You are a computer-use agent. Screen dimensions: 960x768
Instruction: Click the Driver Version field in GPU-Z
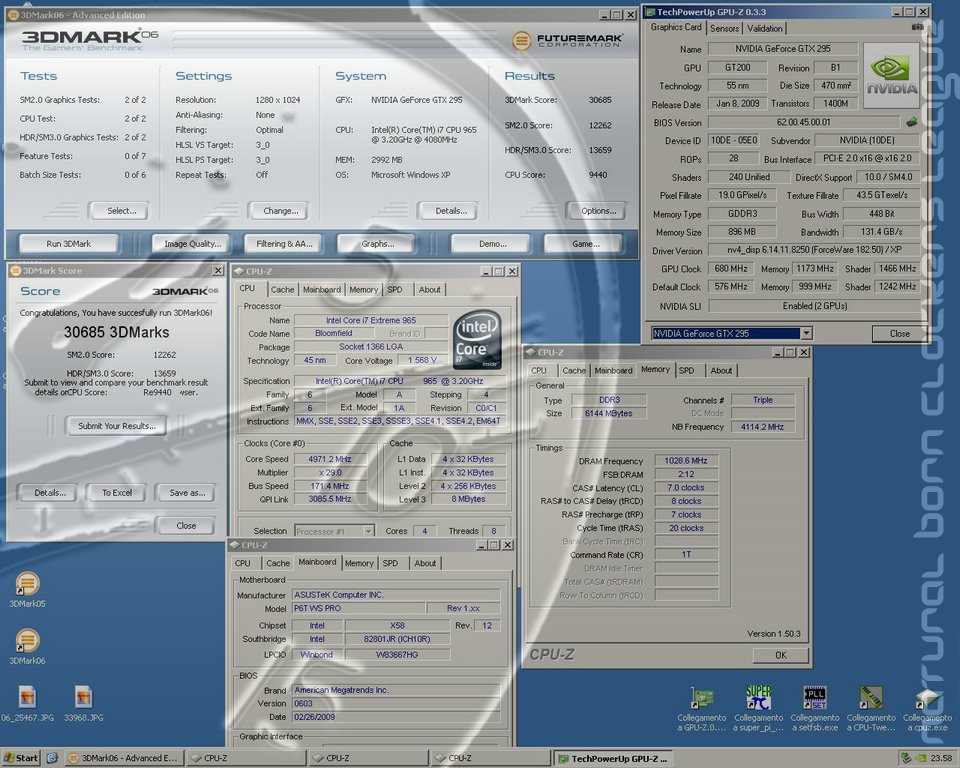pyautogui.click(x=814, y=250)
